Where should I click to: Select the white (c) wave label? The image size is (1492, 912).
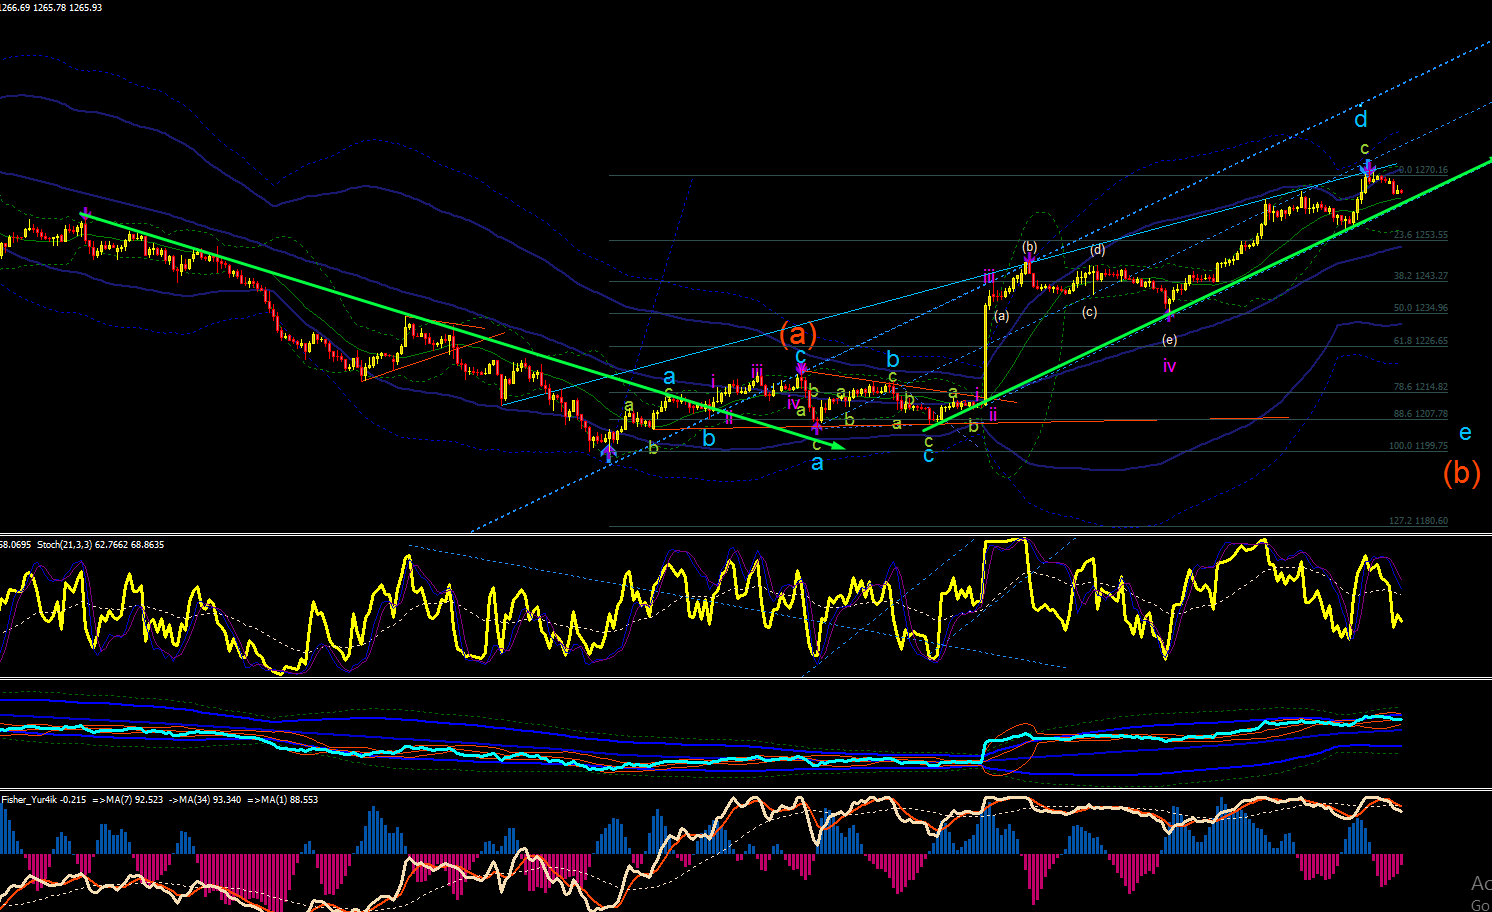pyautogui.click(x=1089, y=312)
